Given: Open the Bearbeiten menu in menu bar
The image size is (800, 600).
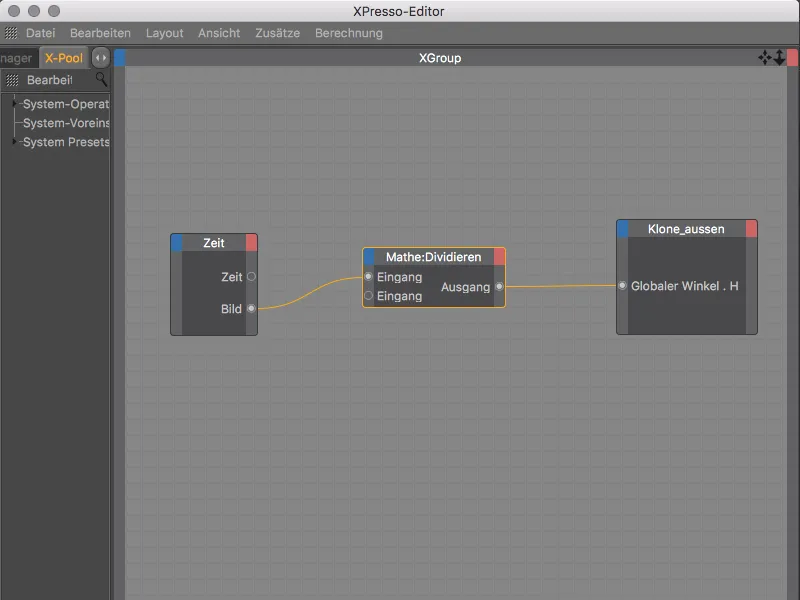Looking at the screenshot, I should click(100, 33).
